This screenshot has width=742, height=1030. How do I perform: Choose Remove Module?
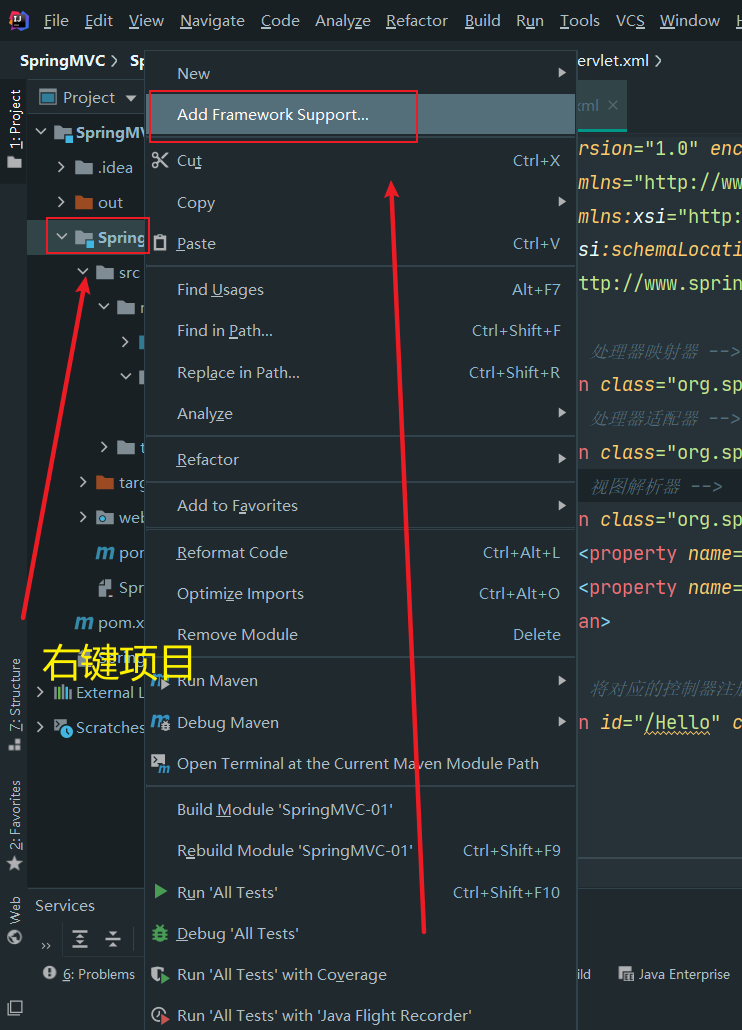point(360,635)
